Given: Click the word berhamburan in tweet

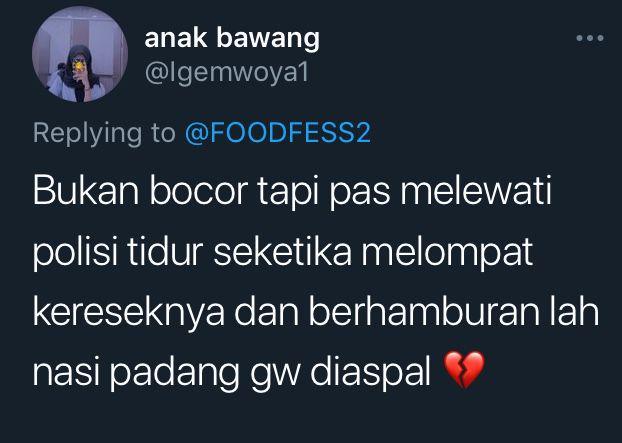Looking at the screenshot, I should coord(424,311).
